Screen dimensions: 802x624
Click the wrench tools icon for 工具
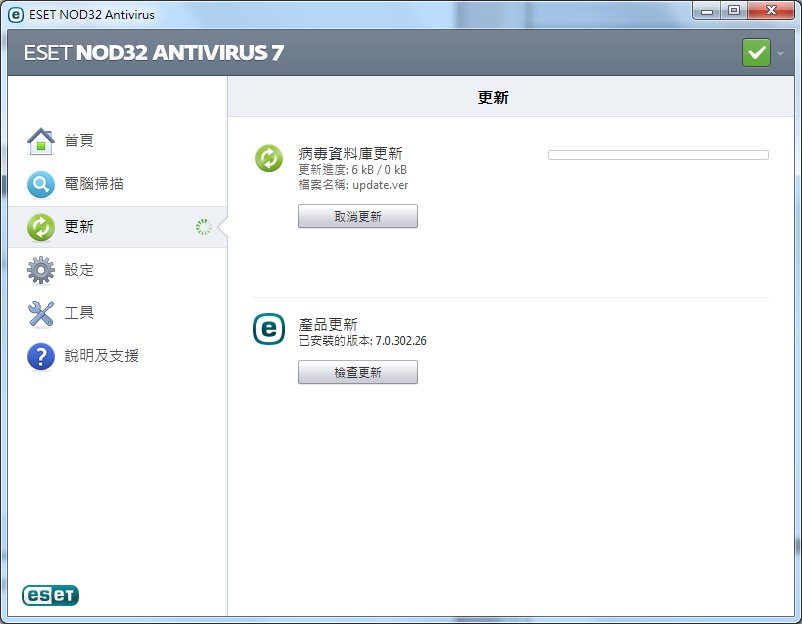41,313
